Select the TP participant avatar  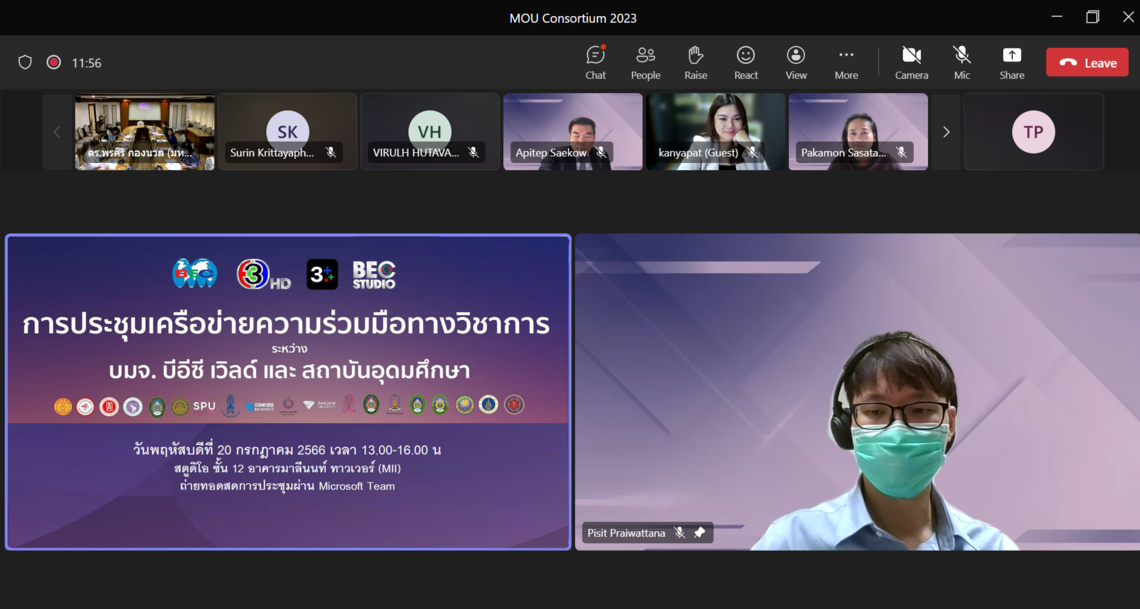[x=1033, y=132]
